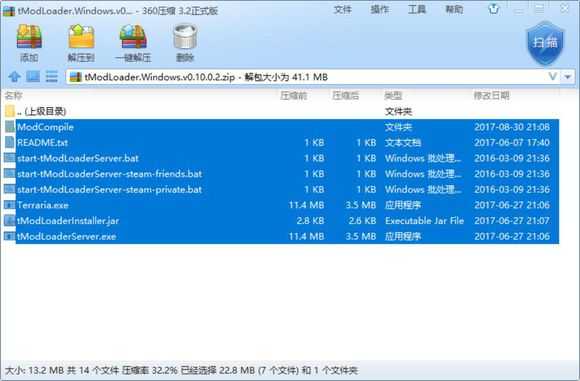Click the zip icon in the address bar
The height and width of the screenshot is (381, 580).
(75, 77)
